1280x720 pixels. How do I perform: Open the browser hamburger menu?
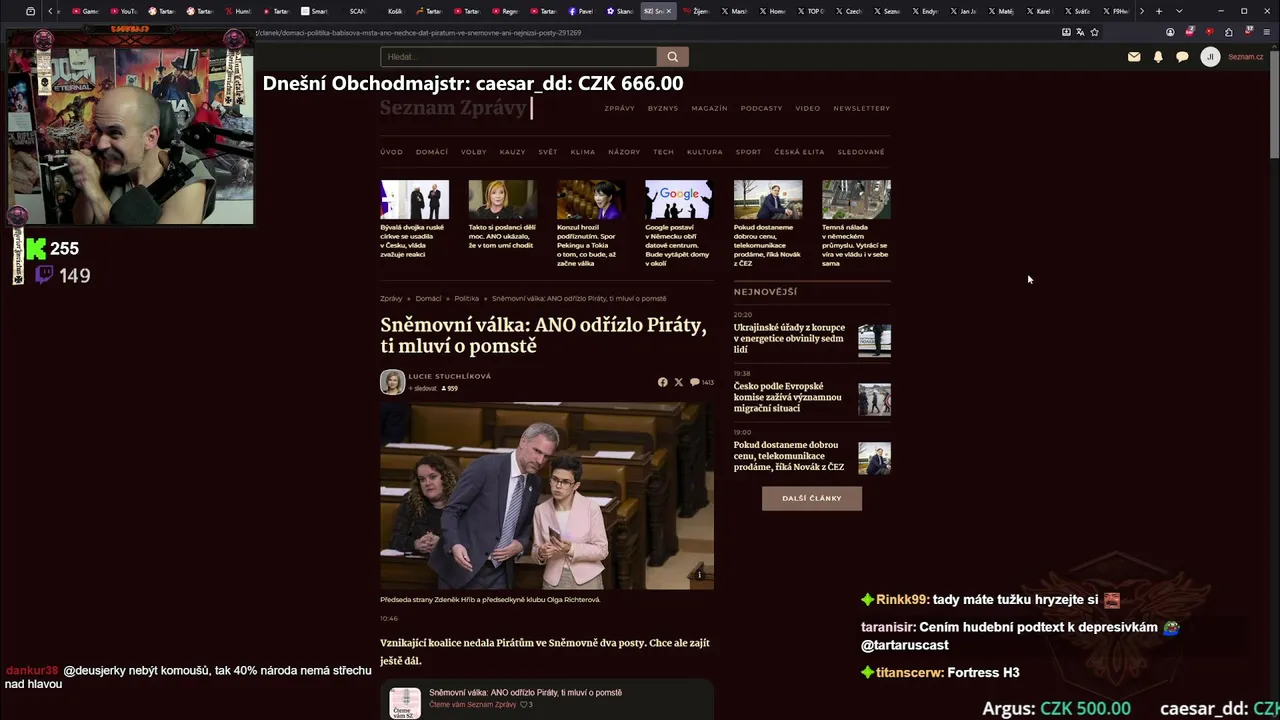coord(1266,32)
